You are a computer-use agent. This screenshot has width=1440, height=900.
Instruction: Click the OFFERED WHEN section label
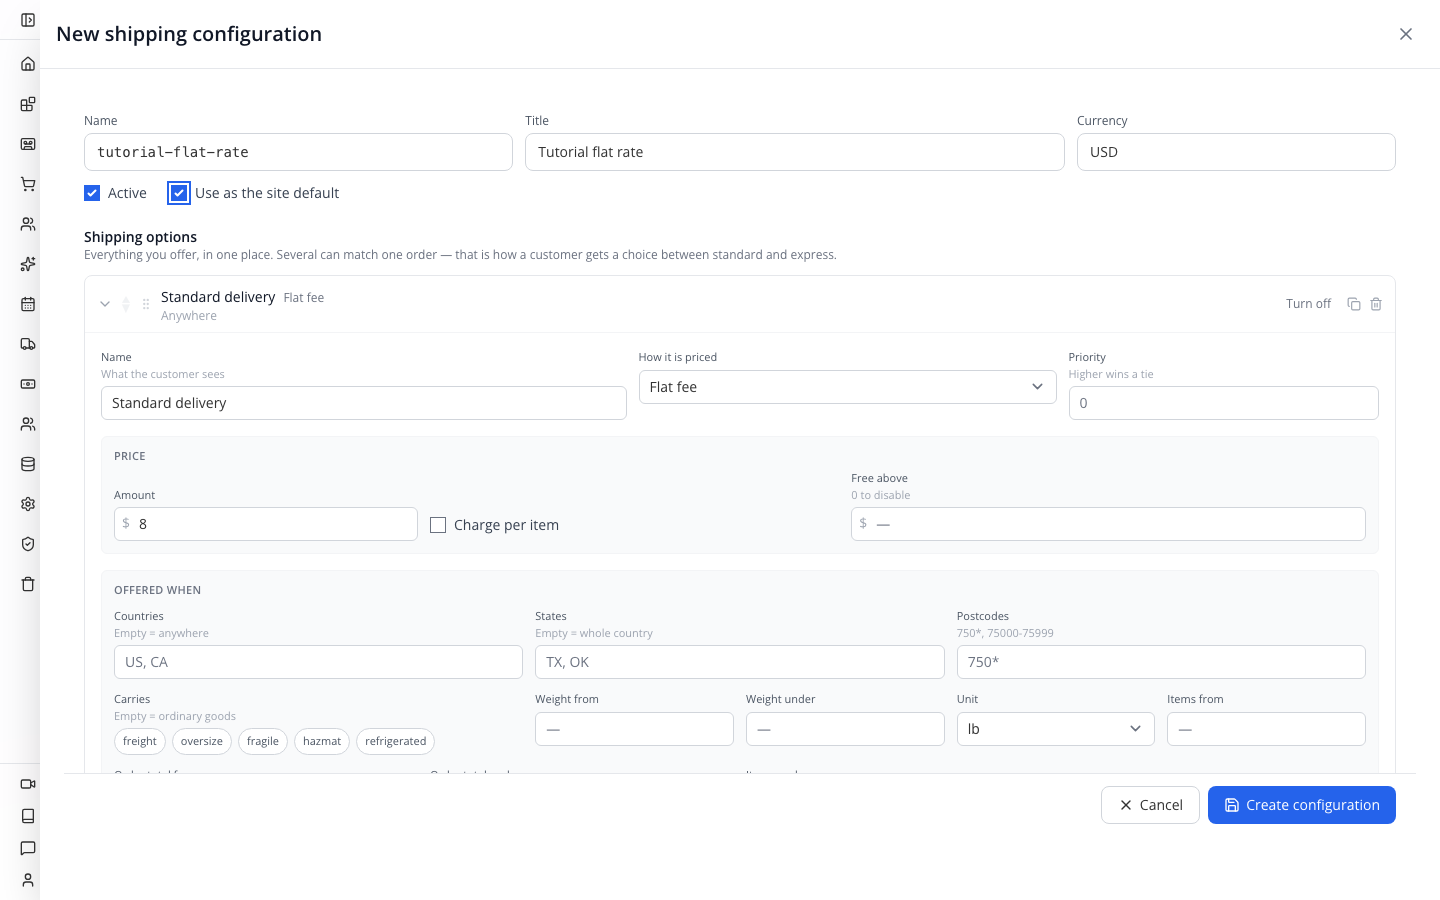coord(157,590)
